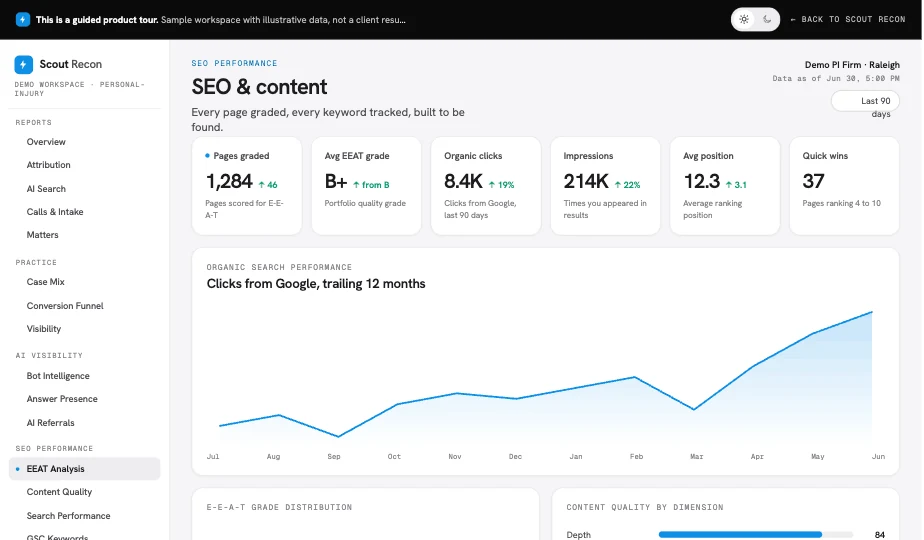Click Back to Scout Recon link
Viewport: 924px width, 540px height.
[x=848, y=19]
